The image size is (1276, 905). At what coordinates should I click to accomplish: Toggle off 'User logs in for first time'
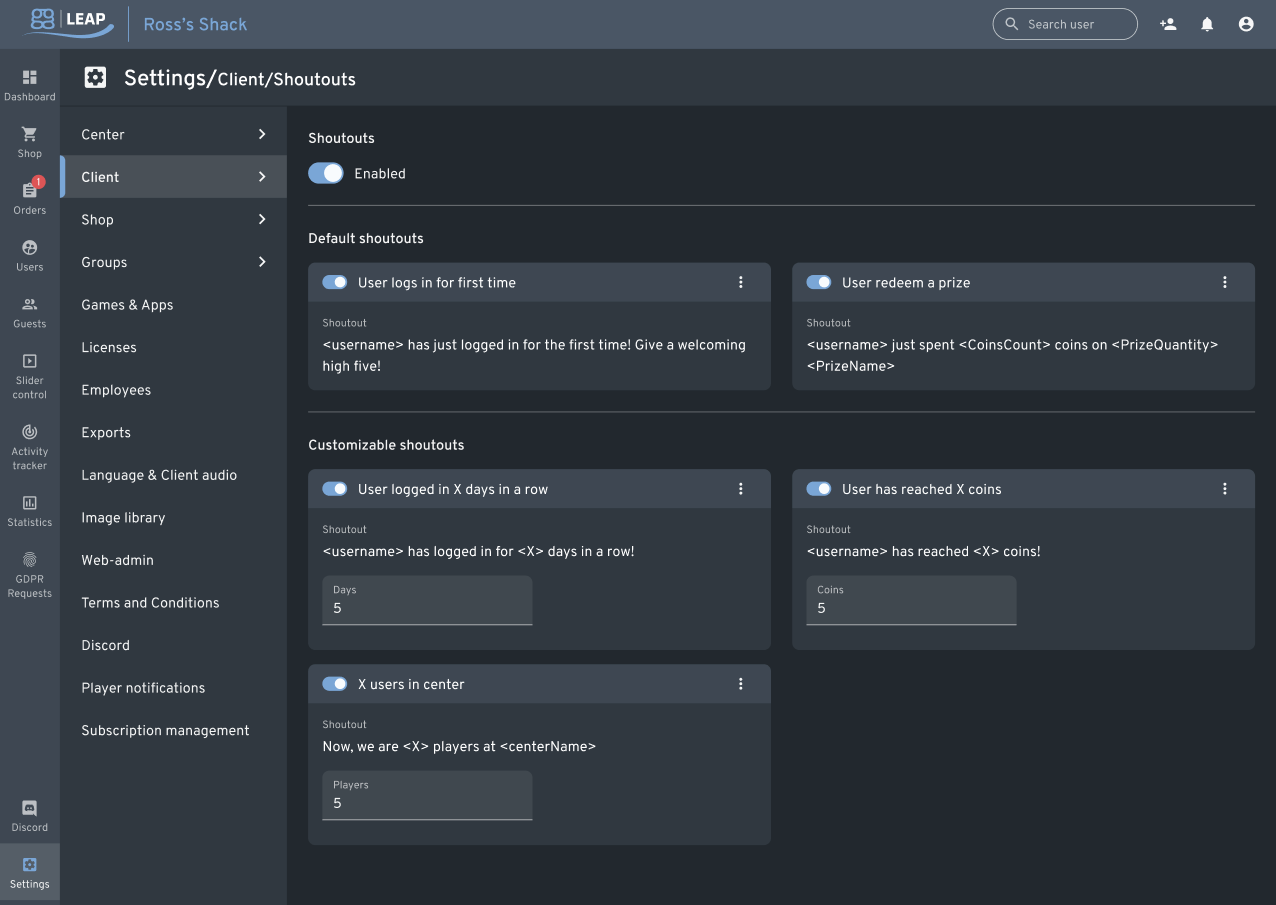pyautogui.click(x=335, y=283)
